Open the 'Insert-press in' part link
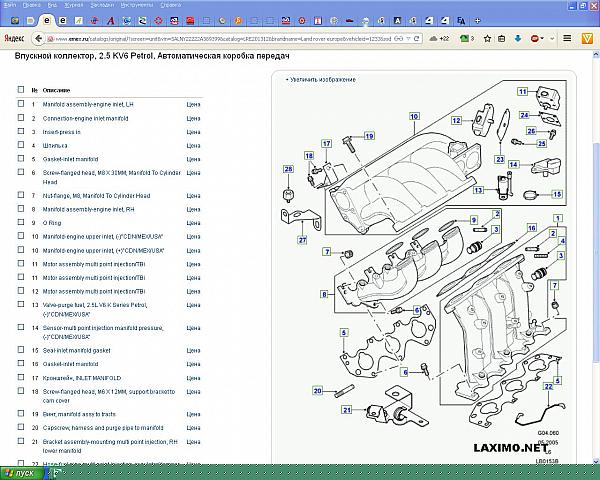 click(x=62, y=132)
